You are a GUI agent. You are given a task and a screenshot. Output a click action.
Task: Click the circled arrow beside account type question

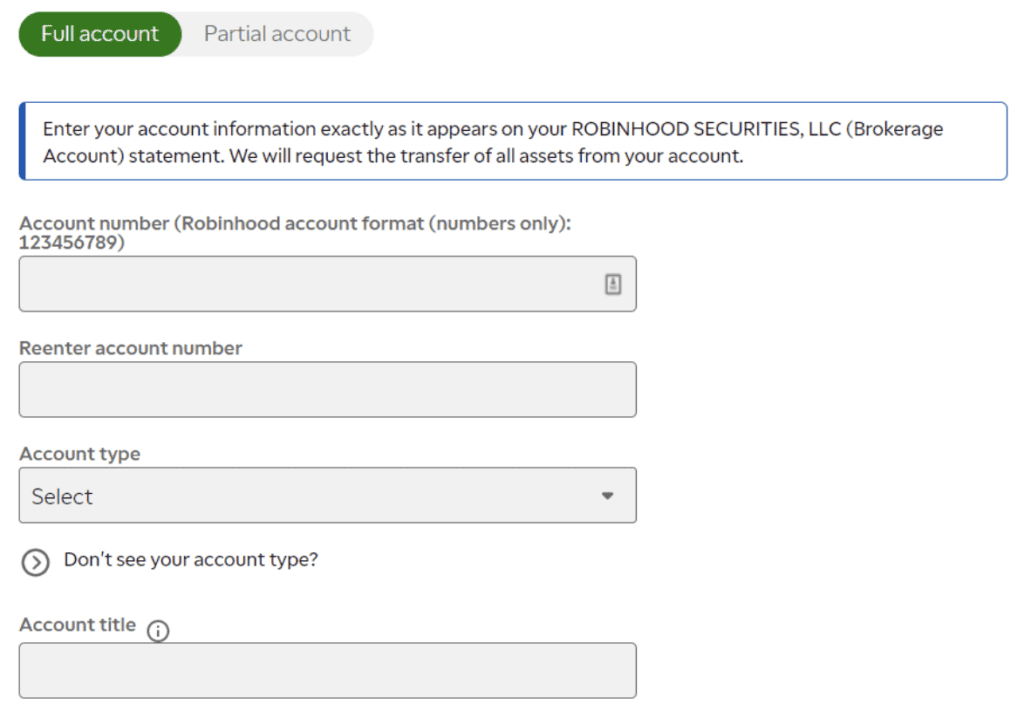tap(35, 563)
